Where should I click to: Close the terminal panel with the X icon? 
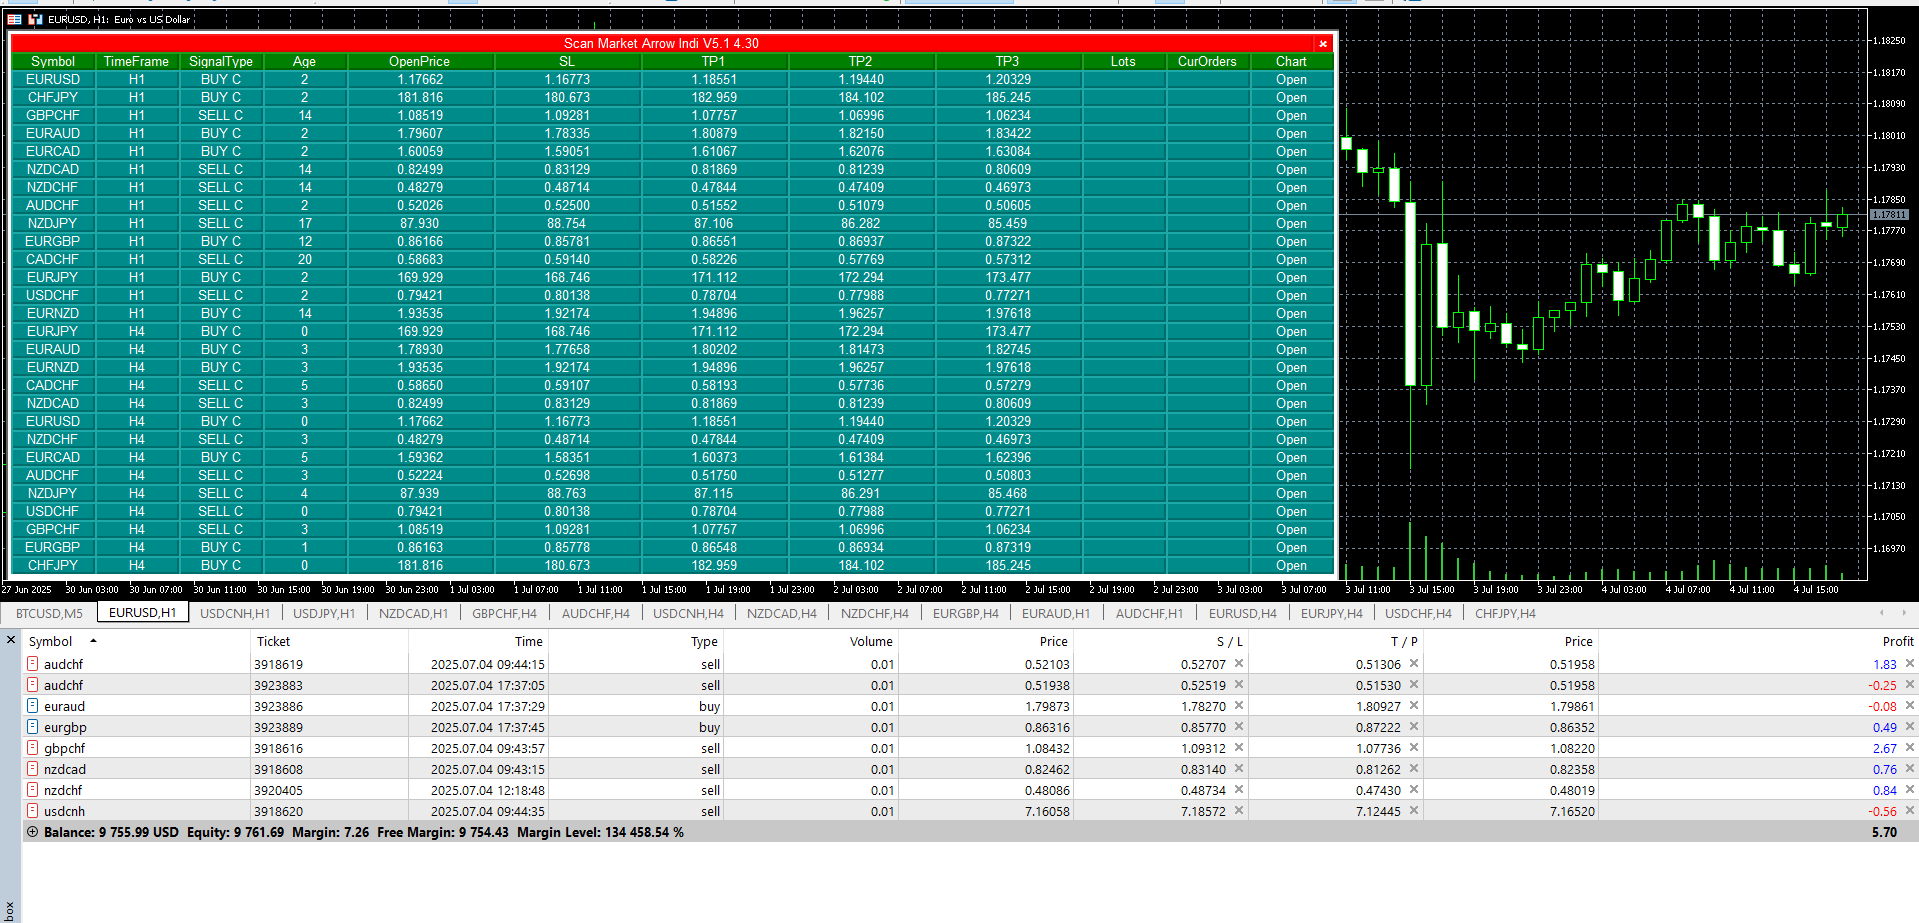pos(10,640)
